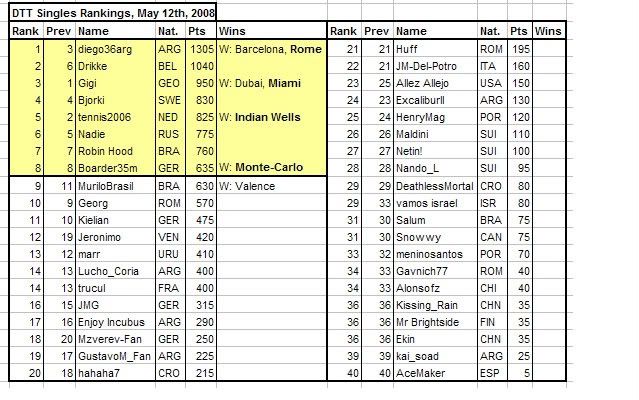
Task: Select the Jeronimo nationality cell VEN
Action: pyautogui.click(x=171, y=237)
